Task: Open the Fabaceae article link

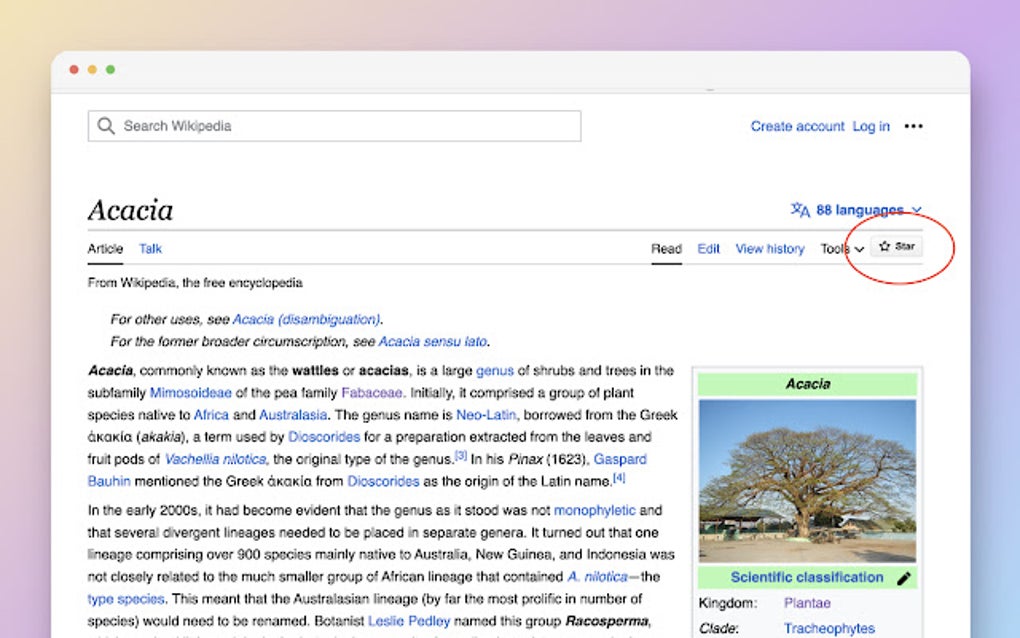Action: (371, 393)
